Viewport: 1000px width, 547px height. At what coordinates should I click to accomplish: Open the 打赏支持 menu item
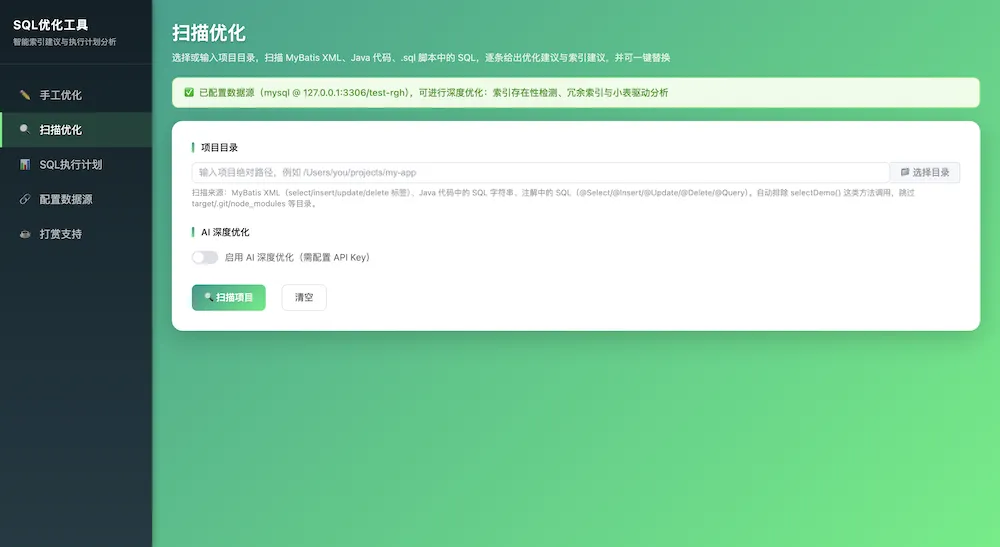click(x=76, y=234)
